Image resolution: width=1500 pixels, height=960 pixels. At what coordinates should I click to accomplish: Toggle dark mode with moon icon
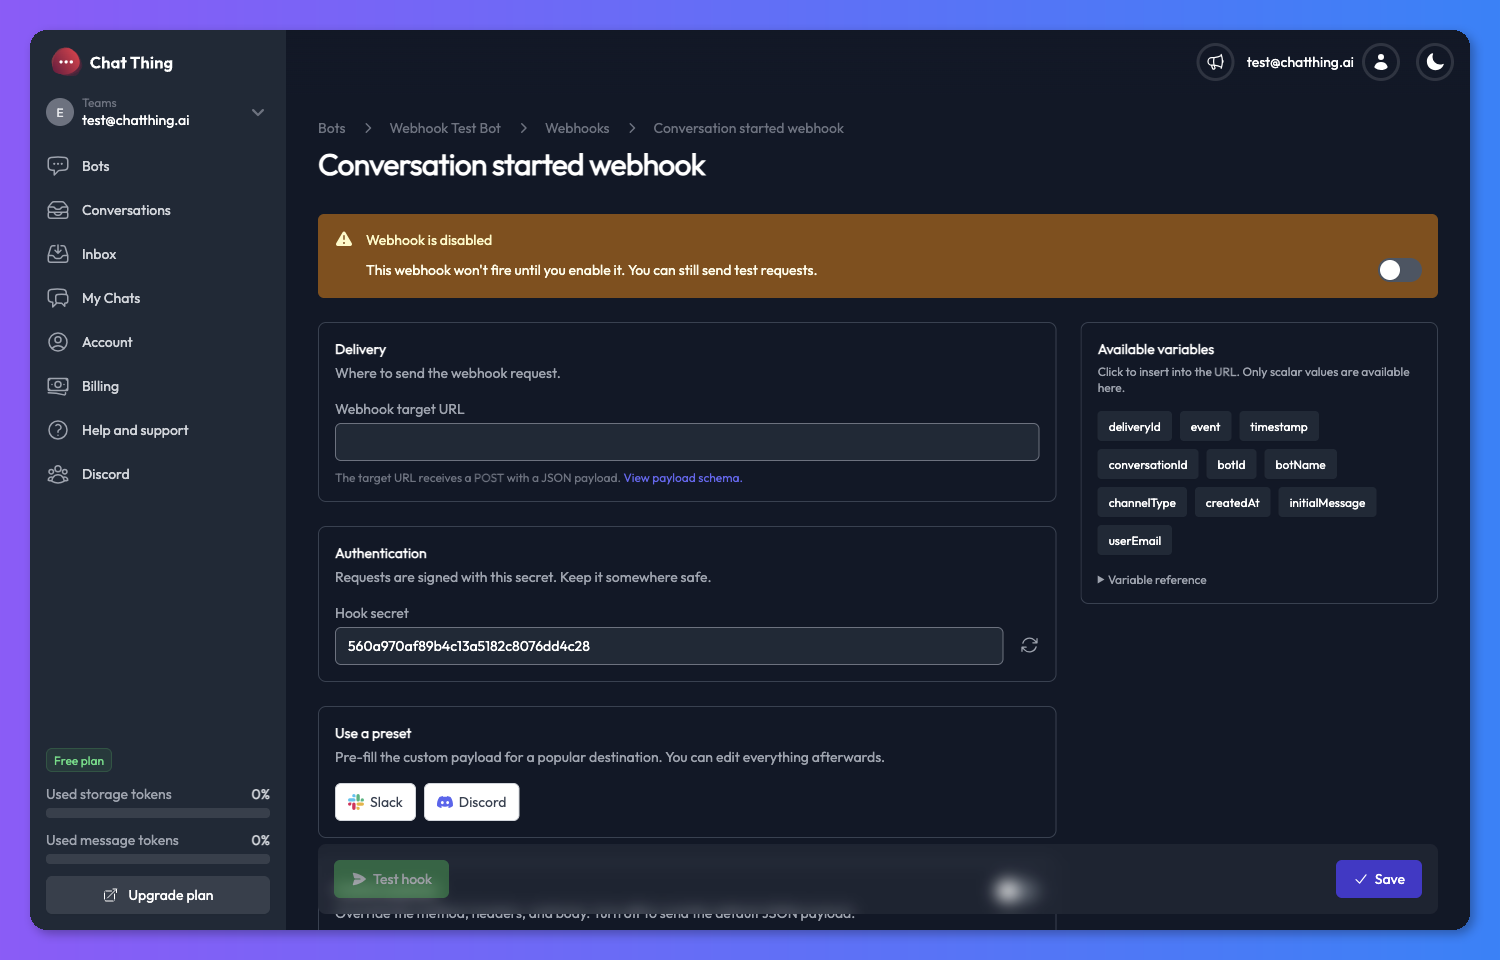(1435, 62)
